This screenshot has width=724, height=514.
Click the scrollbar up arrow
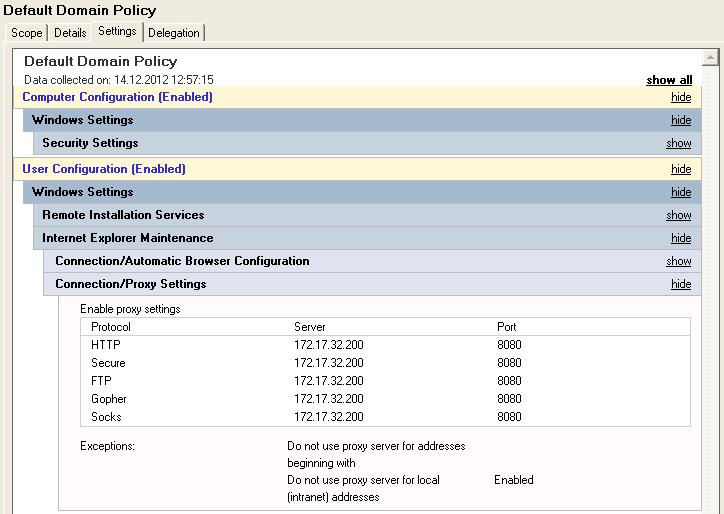click(710, 57)
